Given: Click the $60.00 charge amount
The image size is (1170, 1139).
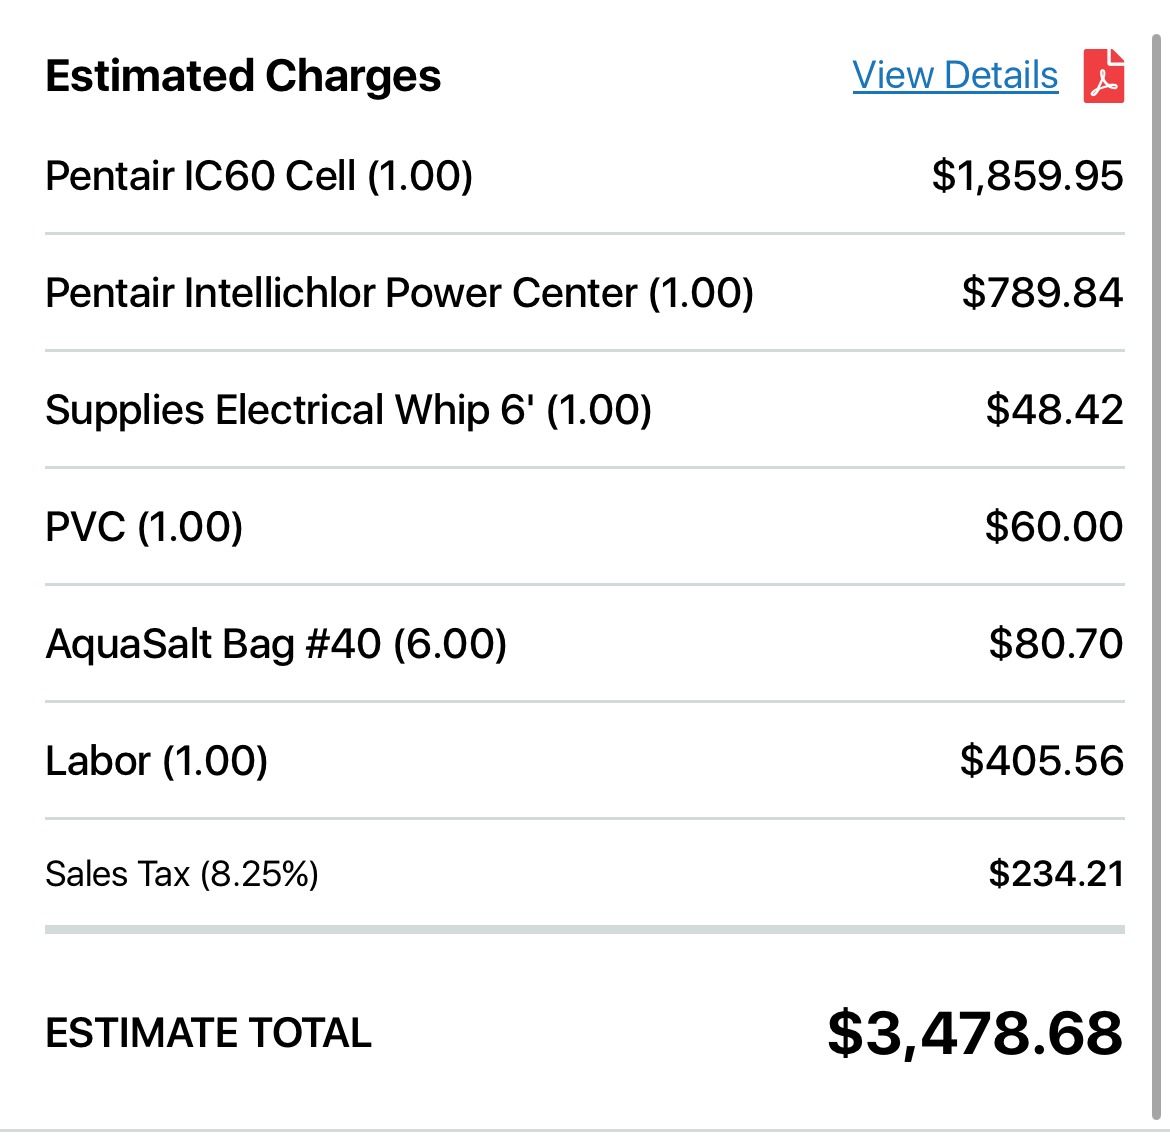Looking at the screenshot, I should click(1054, 527).
